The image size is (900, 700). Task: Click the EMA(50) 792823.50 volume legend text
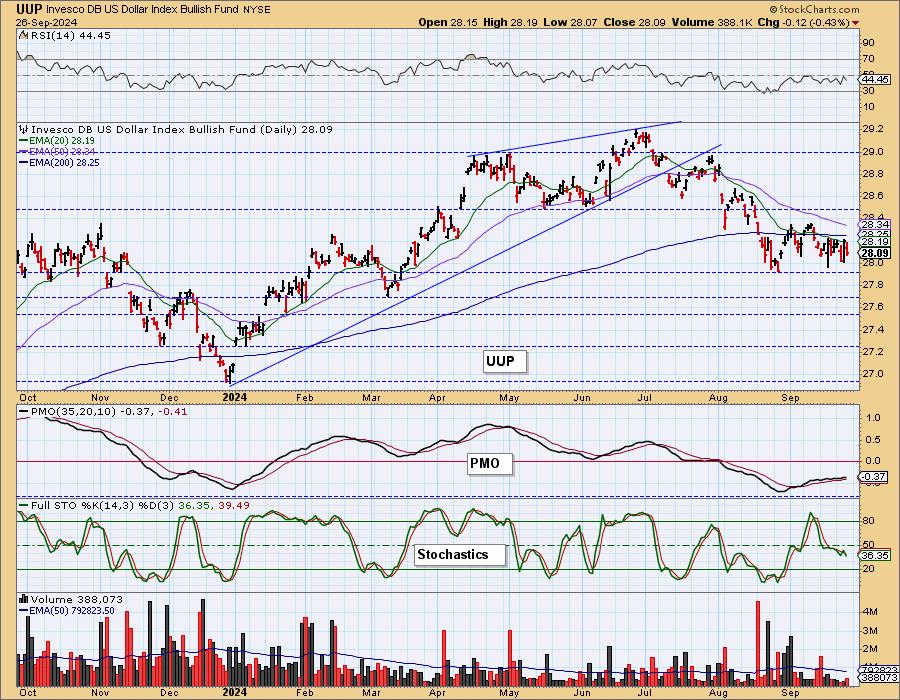coord(72,611)
